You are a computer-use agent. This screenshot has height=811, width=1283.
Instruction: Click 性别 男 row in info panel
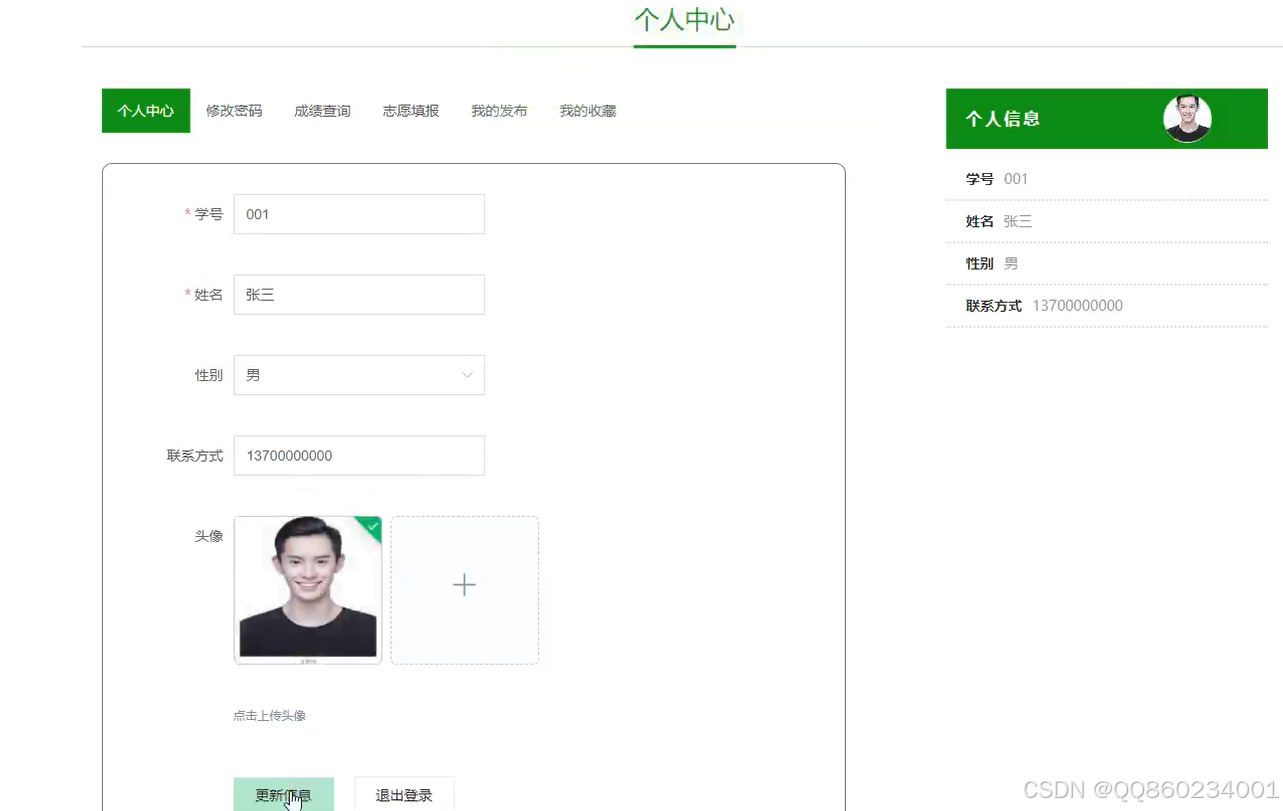click(1107, 263)
